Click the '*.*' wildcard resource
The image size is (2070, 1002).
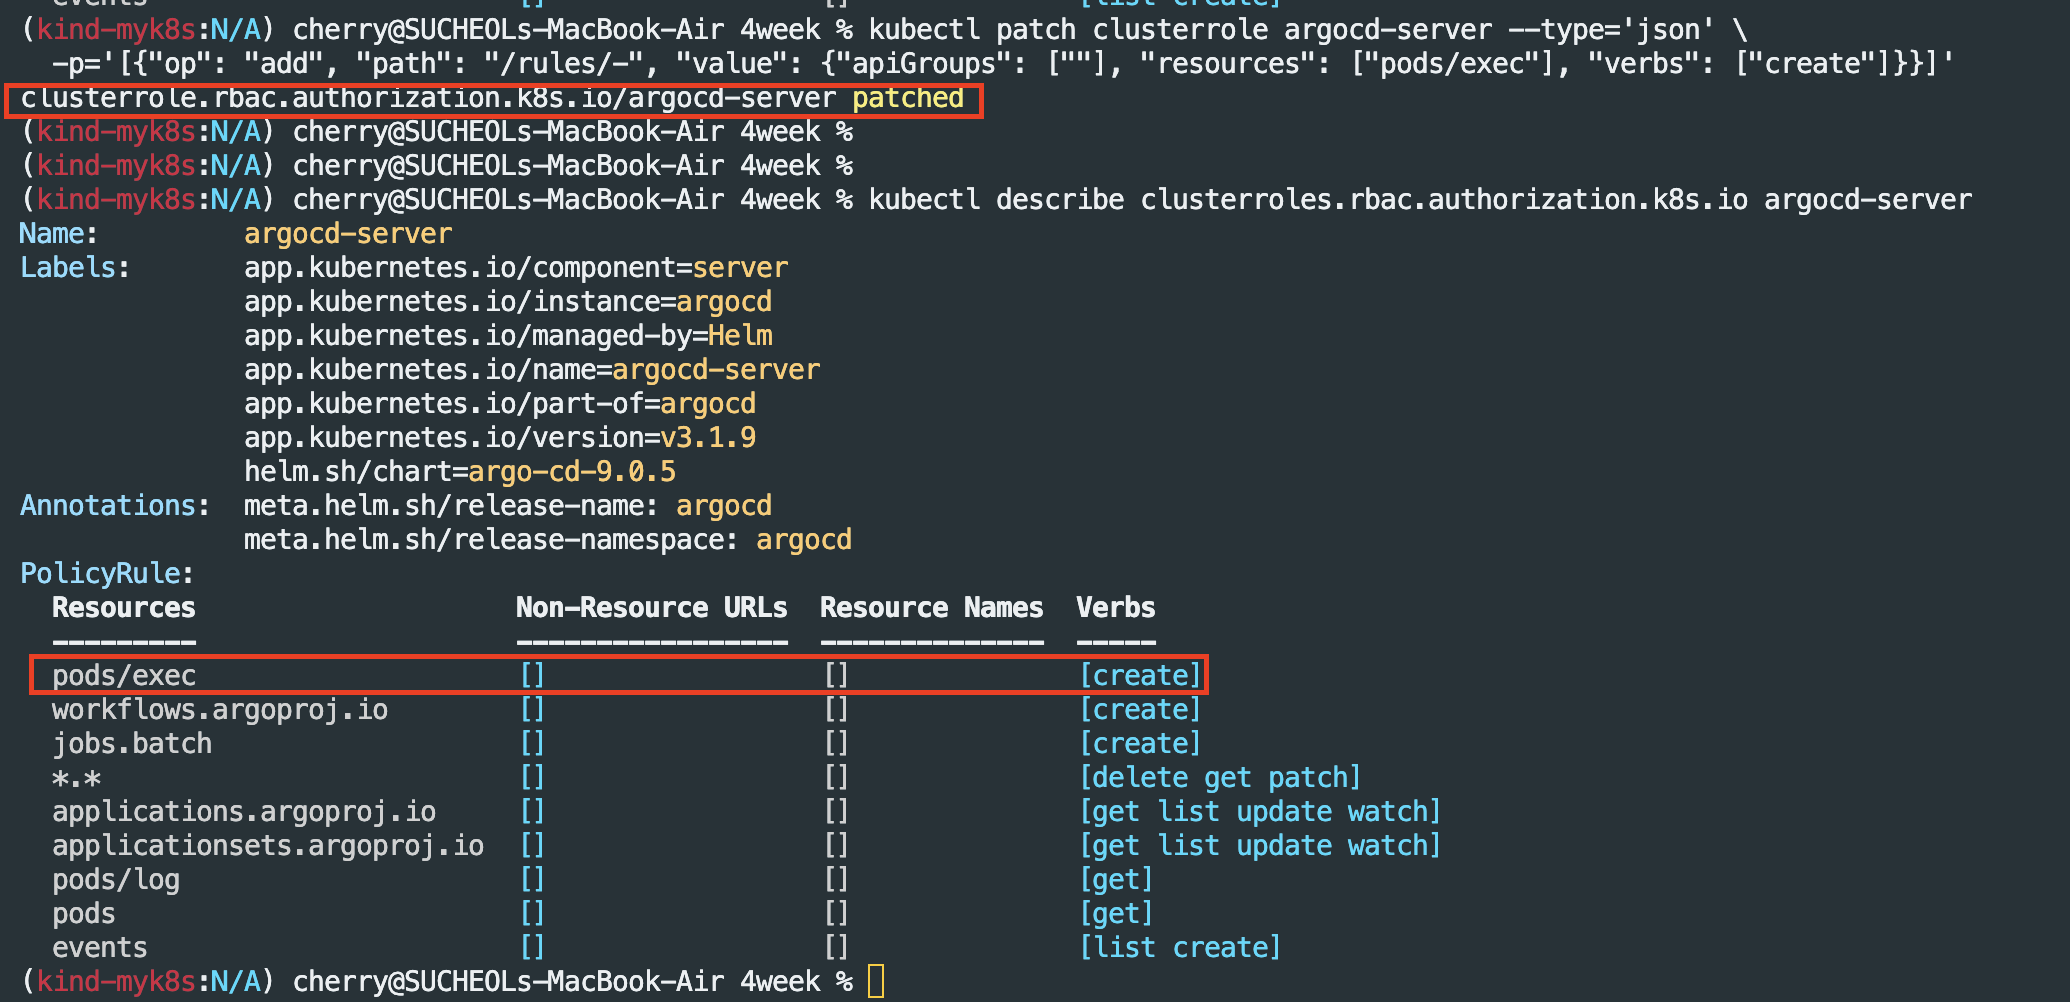tap(76, 778)
